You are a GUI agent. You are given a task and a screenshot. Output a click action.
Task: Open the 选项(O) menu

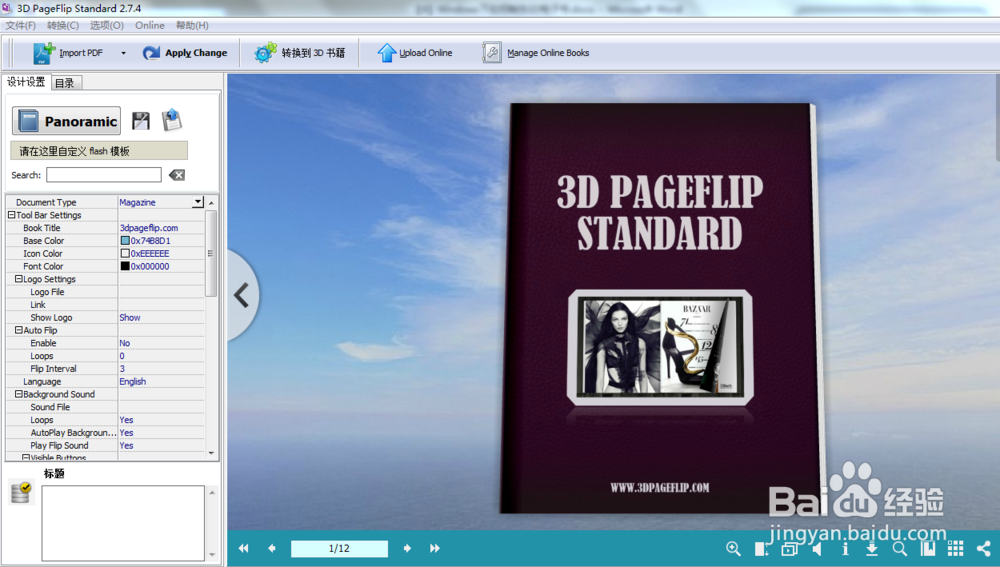[107, 26]
